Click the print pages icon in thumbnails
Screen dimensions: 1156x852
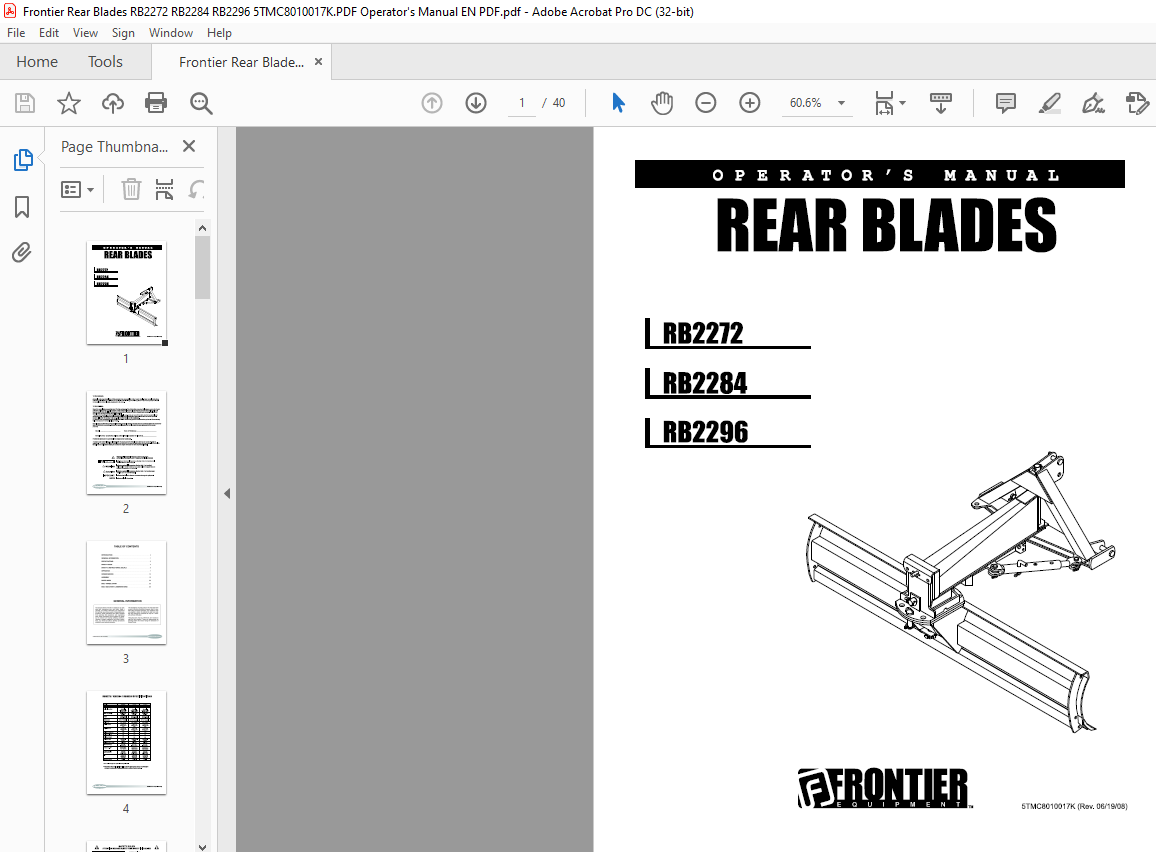click(x=164, y=189)
